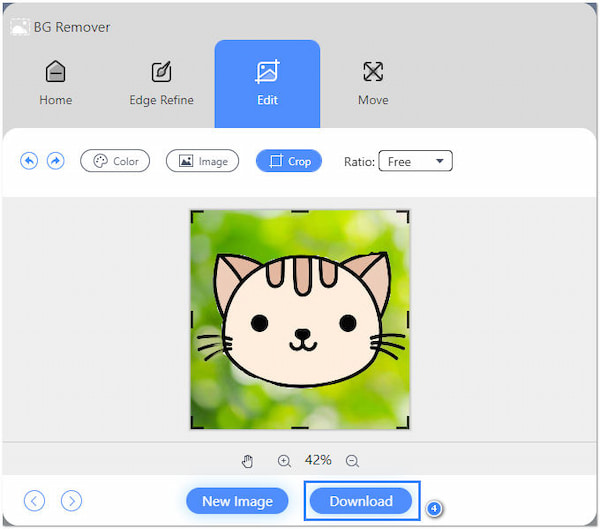Switch to Image background option
The height and width of the screenshot is (529, 600).
[202, 161]
